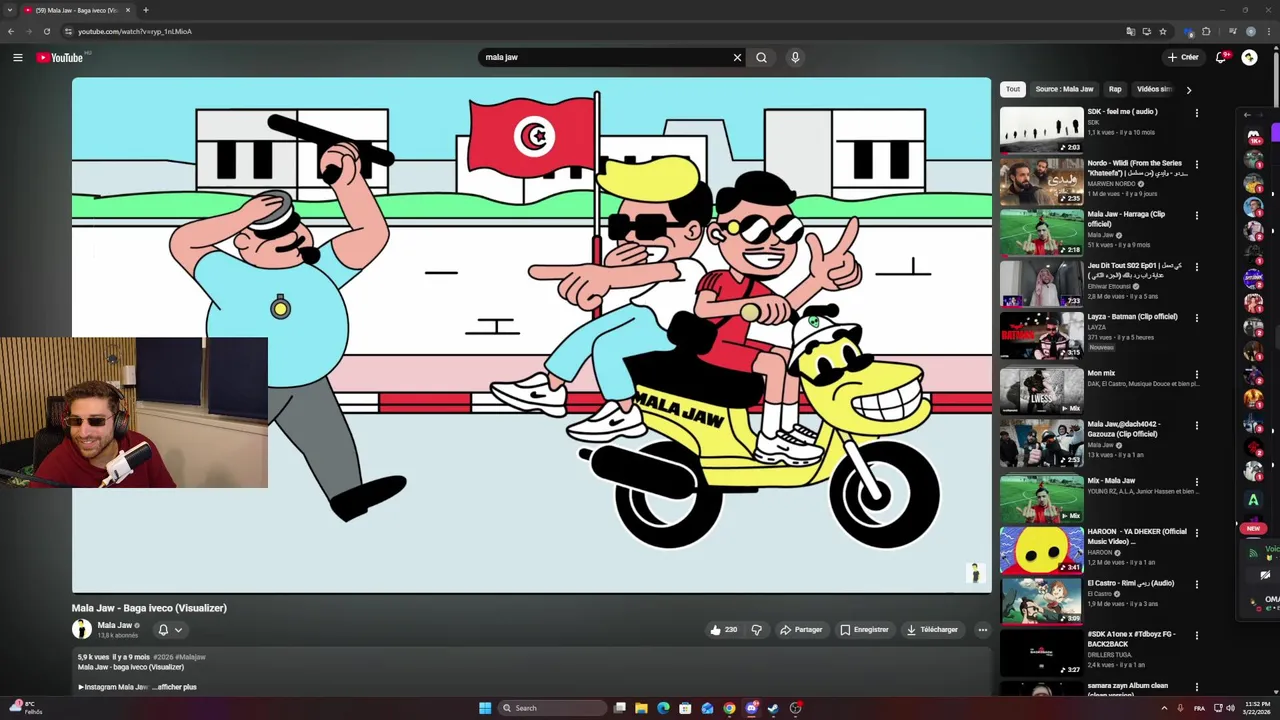
Task: Click the search magnifier button
Action: [761, 57]
